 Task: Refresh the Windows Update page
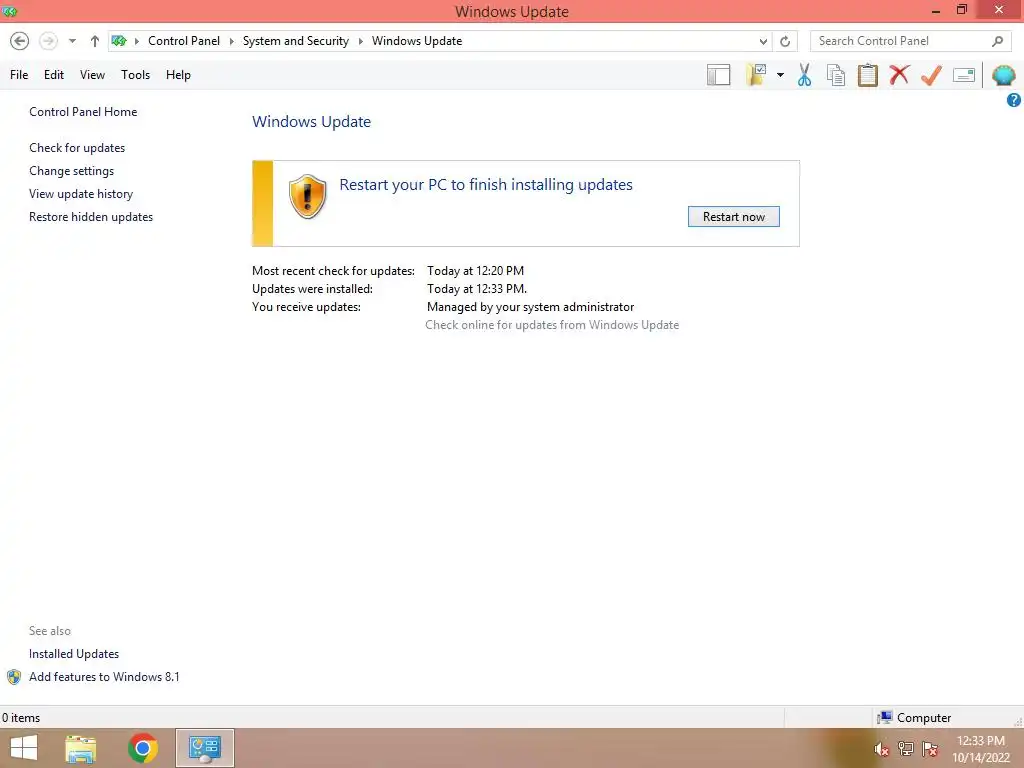(x=785, y=41)
